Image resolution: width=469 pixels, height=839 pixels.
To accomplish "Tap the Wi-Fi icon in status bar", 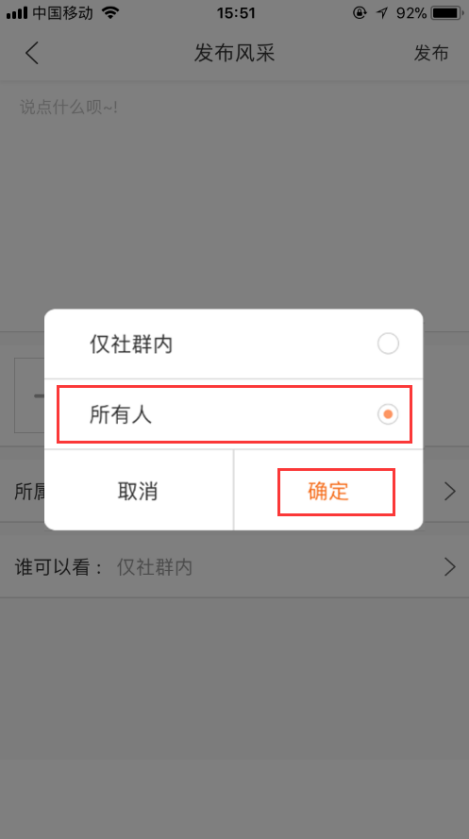I will [111, 13].
